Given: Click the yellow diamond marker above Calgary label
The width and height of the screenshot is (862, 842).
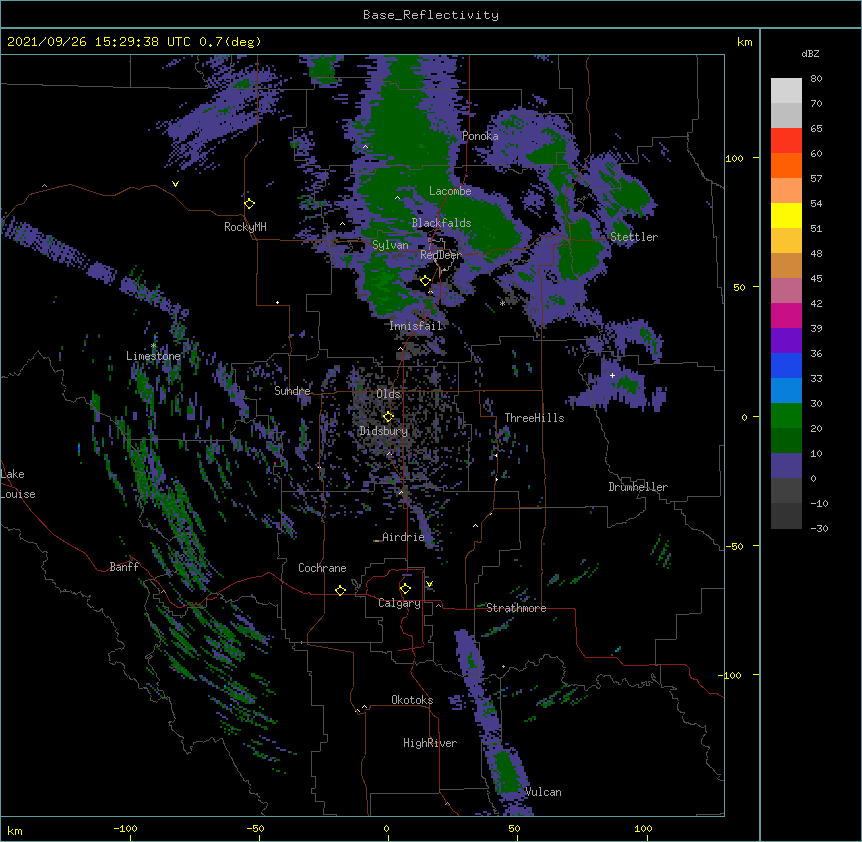Looking at the screenshot, I should [x=405, y=589].
